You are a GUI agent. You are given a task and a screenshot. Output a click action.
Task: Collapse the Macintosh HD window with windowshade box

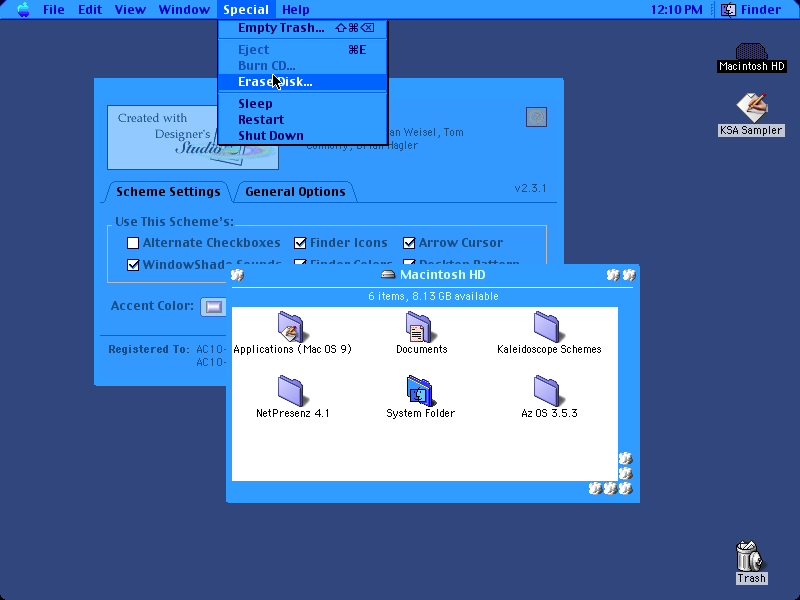coord(629,275)
